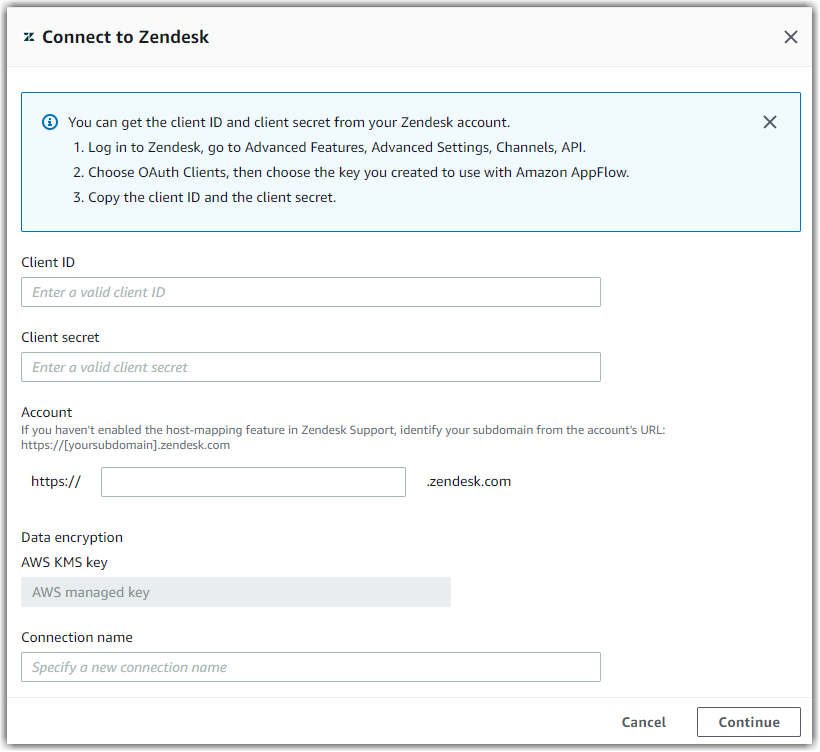This screenshot has width=820, height=752.
Task: Click the Client ID field label
Action: click(x=48, y=262)
